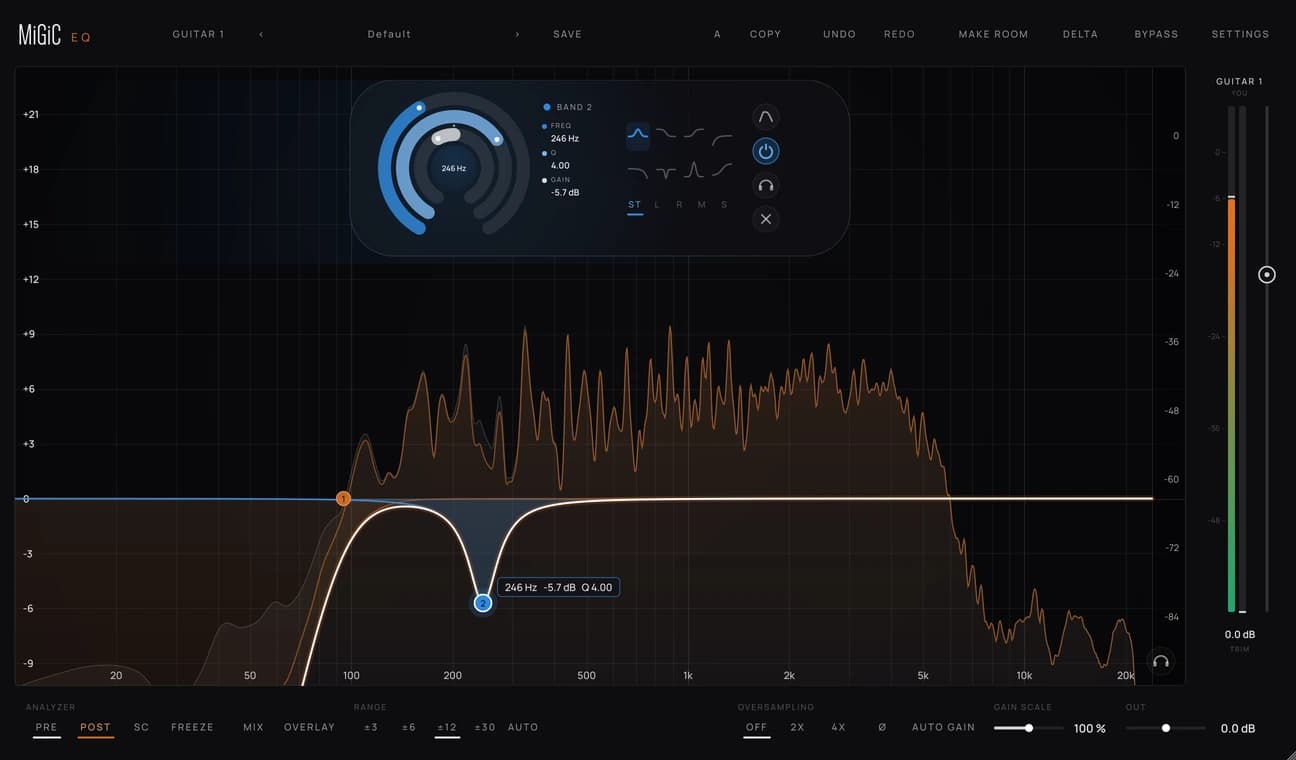
Task: Select the MIX analyzer option
Action: pos(254,727)
